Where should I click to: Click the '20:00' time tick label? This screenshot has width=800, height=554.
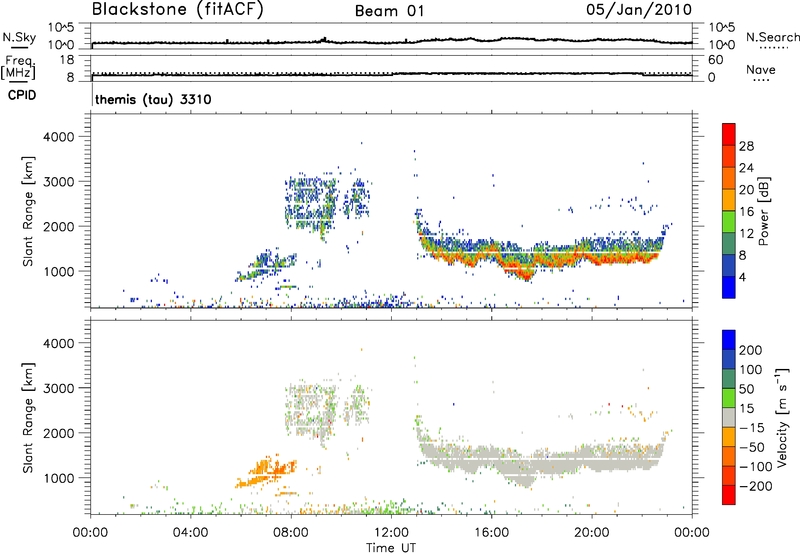point(591,533)
